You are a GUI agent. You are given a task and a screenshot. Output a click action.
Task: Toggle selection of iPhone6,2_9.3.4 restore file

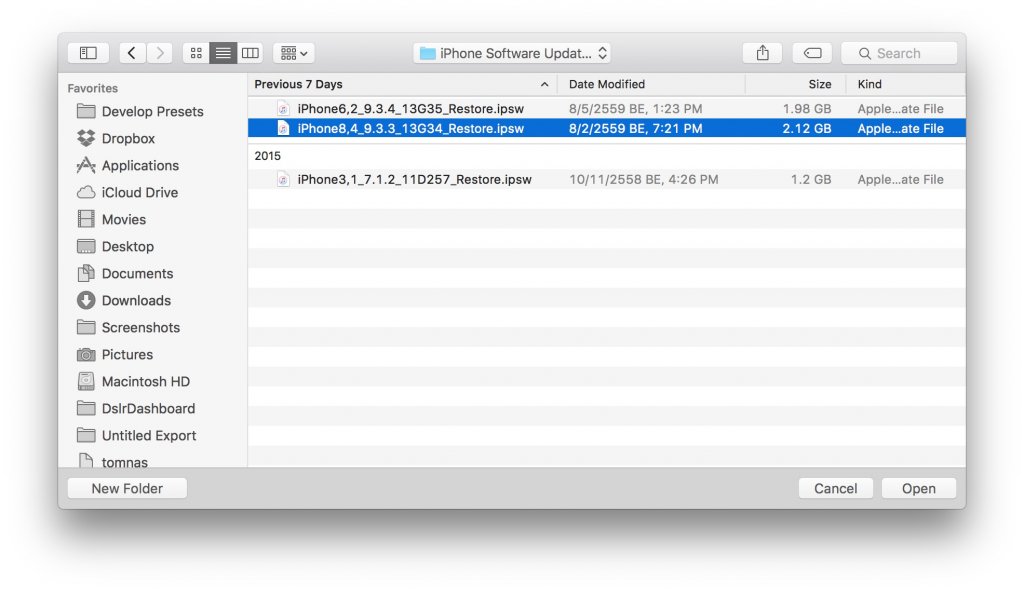click(x=410, y=108)
